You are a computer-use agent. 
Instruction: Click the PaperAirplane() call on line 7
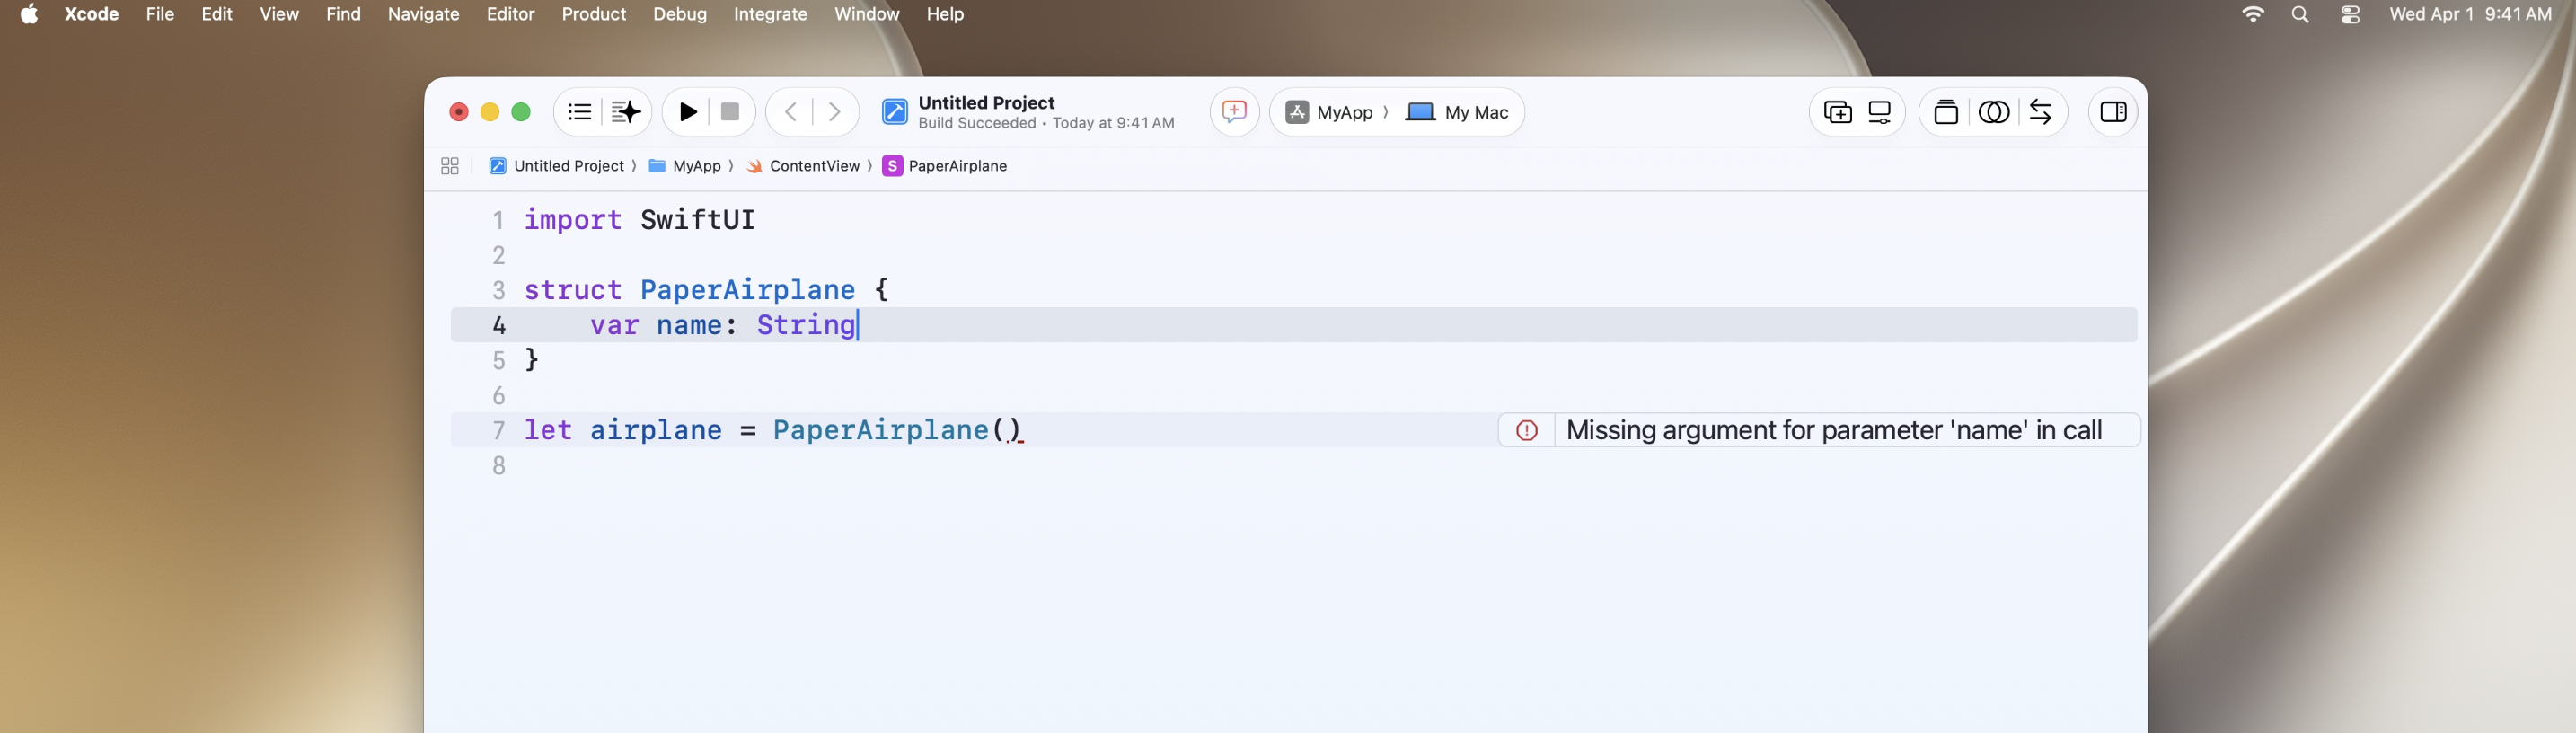[x=897, y=430]
